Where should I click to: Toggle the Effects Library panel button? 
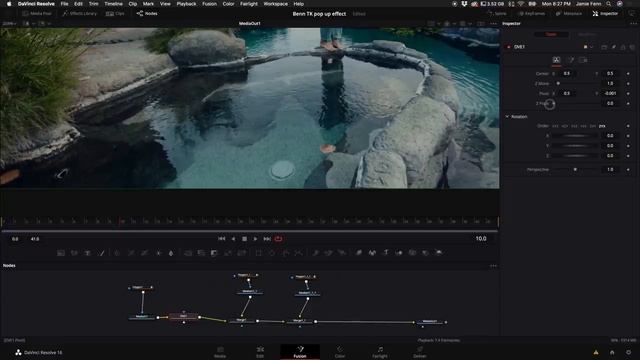80,13
